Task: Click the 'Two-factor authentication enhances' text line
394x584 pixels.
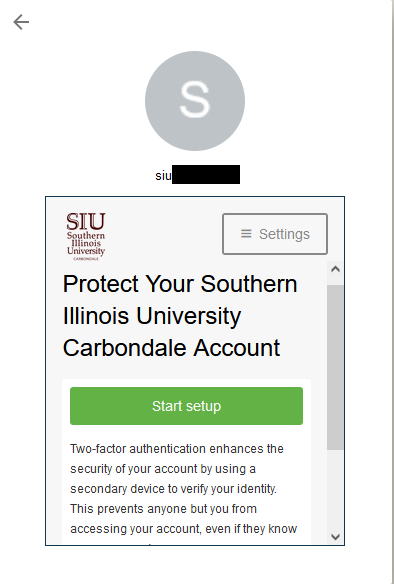Action: point(177,449)
